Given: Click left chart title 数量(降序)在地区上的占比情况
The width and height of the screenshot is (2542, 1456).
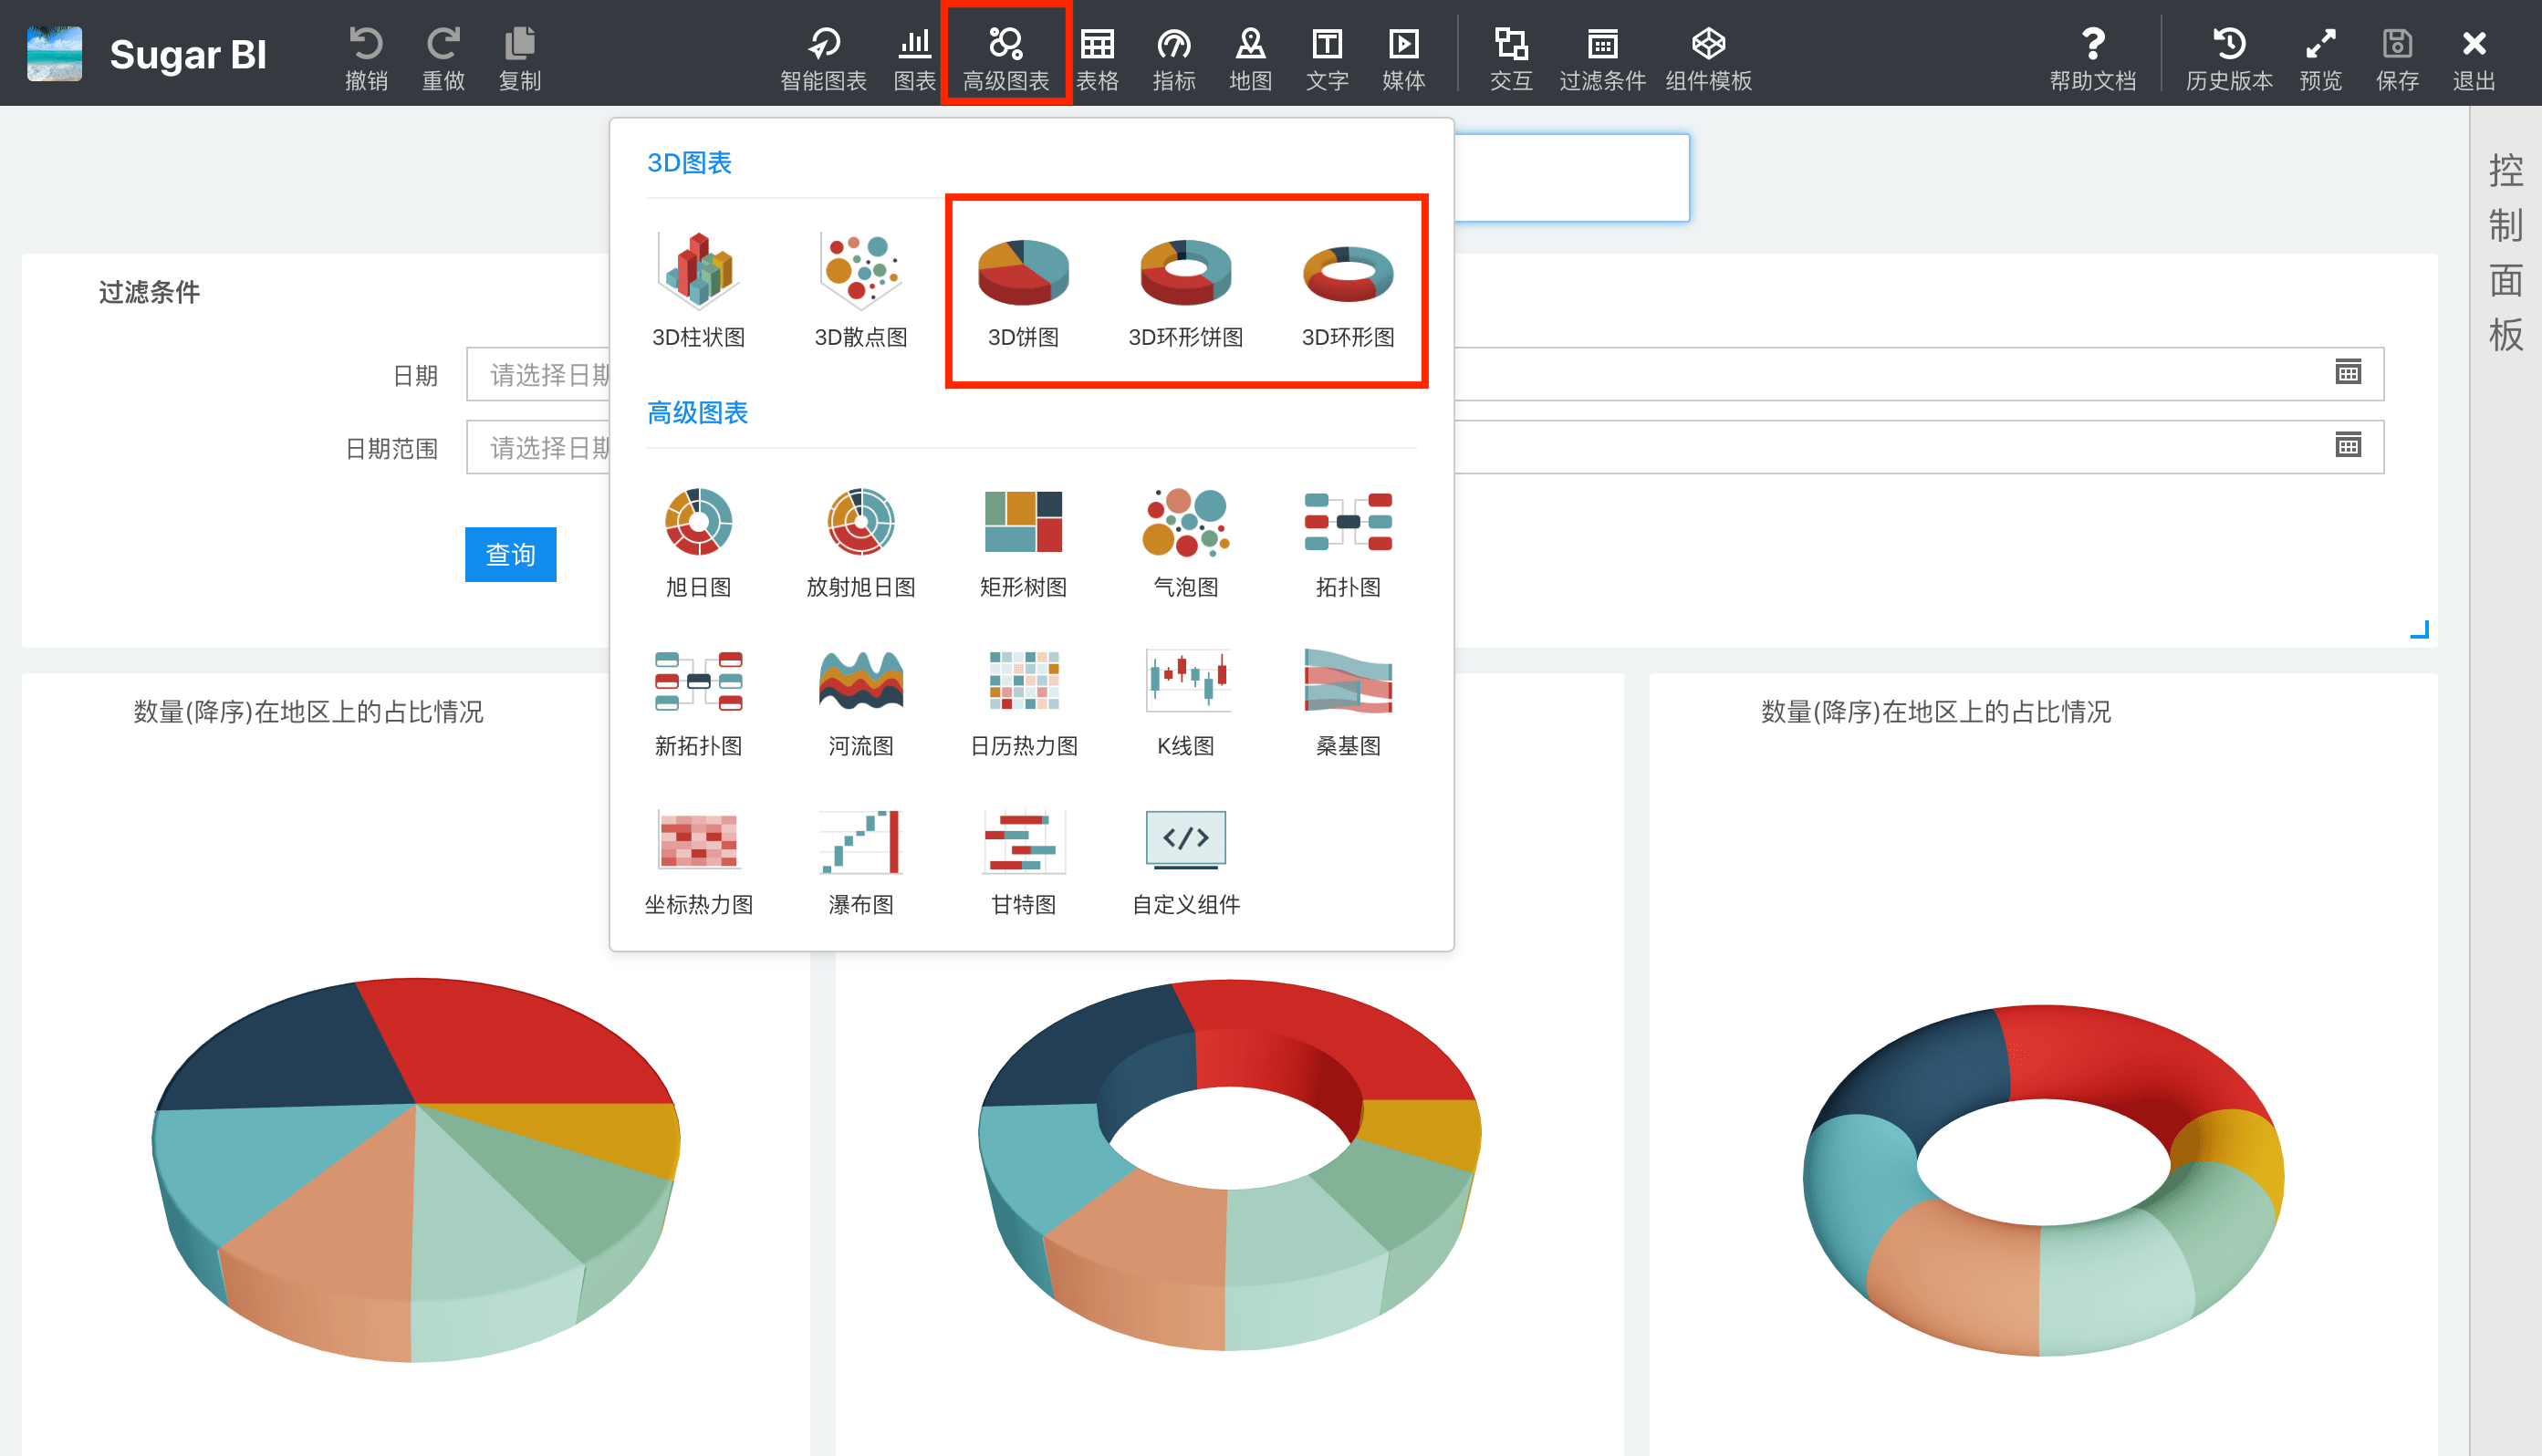Looking at the screenshot, I should (x=308, y=712).
